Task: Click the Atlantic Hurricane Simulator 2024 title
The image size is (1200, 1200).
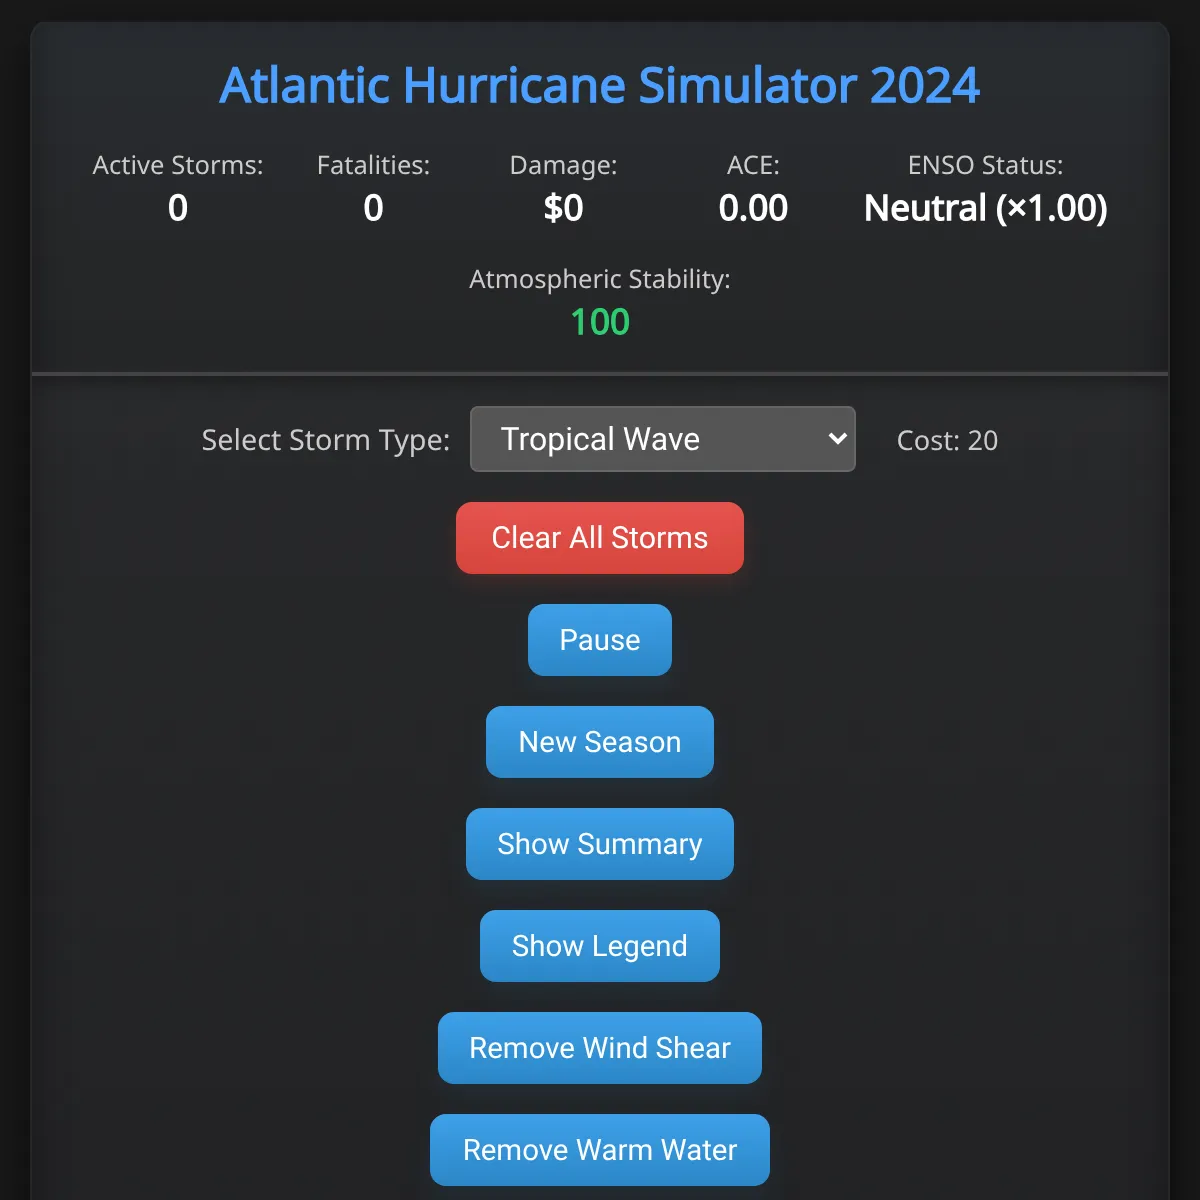Action: [600, 86]
